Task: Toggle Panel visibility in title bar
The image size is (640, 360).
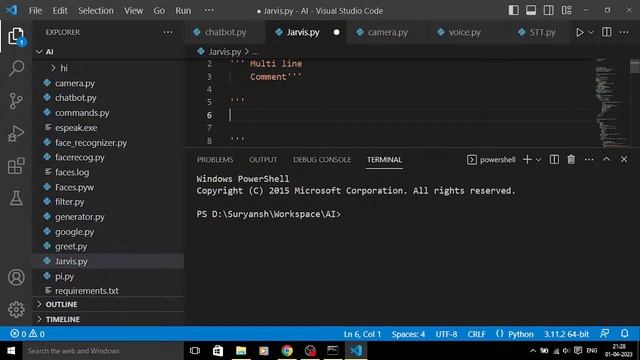Action: coord(531,10)
